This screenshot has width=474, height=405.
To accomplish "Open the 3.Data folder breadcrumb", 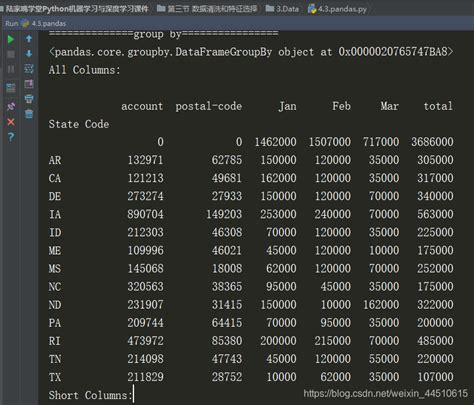I will pyautogui.click(x=282, y=9).
